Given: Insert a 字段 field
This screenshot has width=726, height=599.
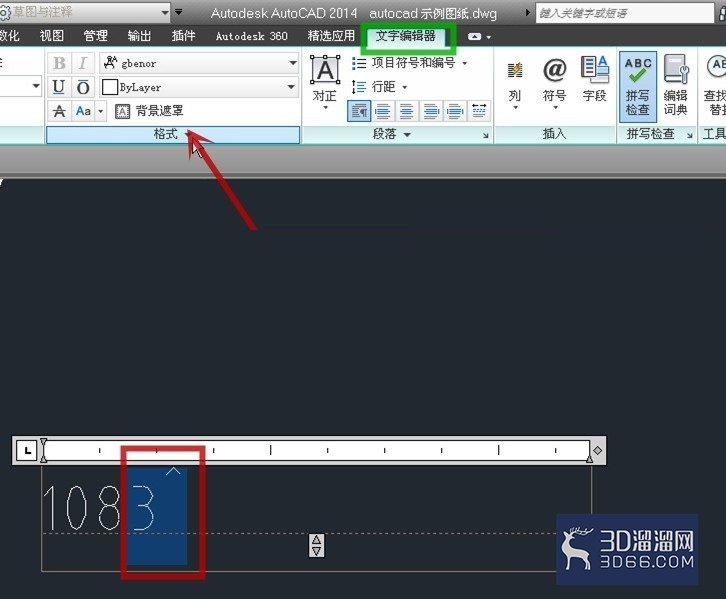Looking at the screenshot, I should click(x=595, y=80).
